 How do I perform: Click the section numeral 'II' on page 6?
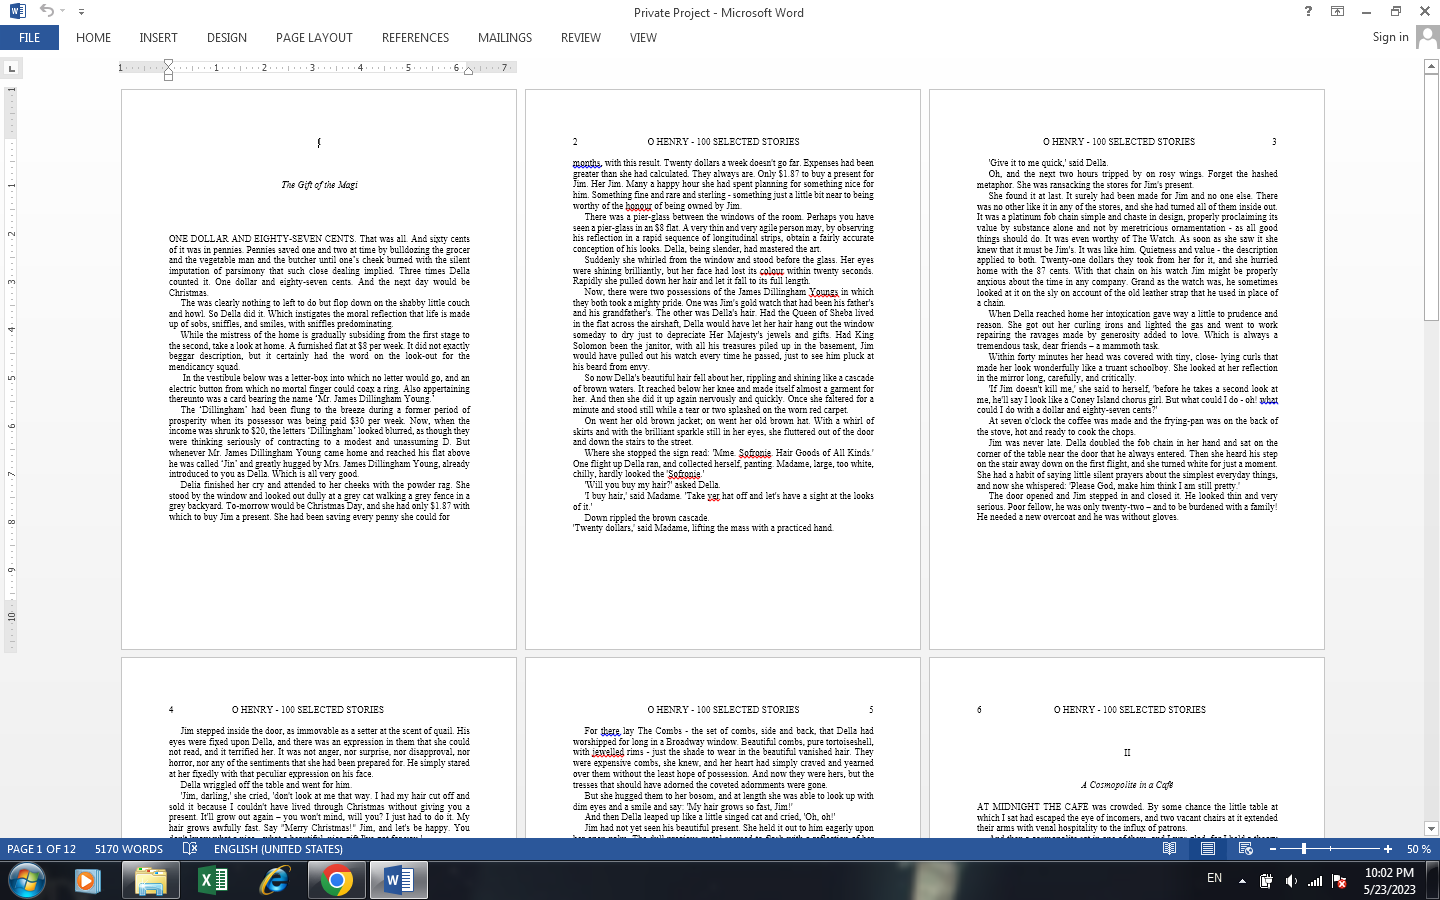pyautogui.click(x=1127, y=753)
